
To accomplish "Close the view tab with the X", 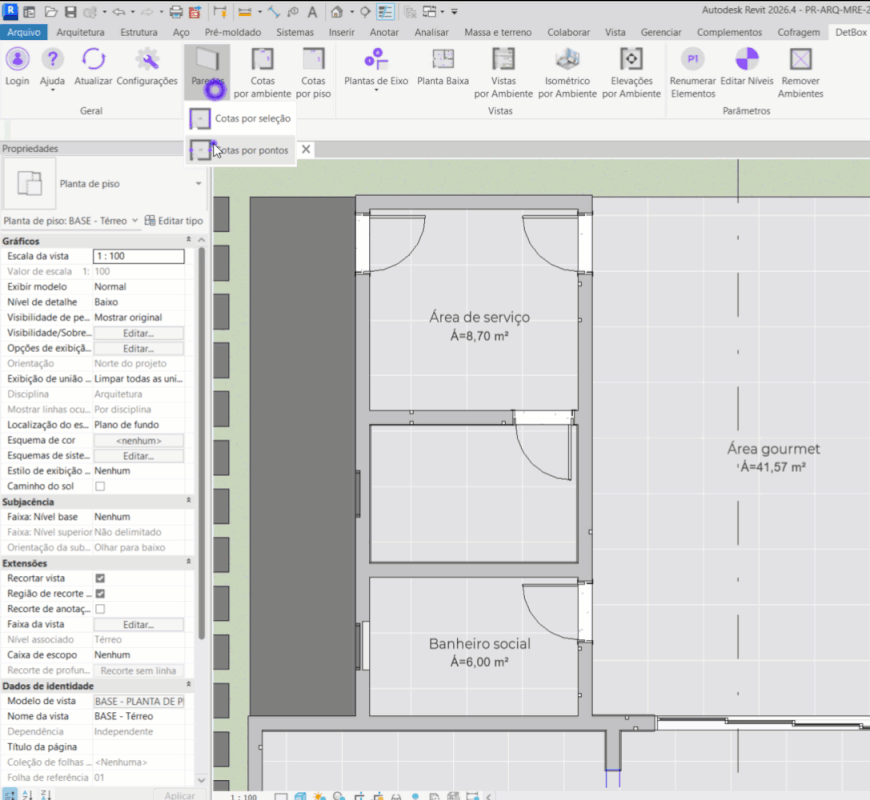I will 306,149.
